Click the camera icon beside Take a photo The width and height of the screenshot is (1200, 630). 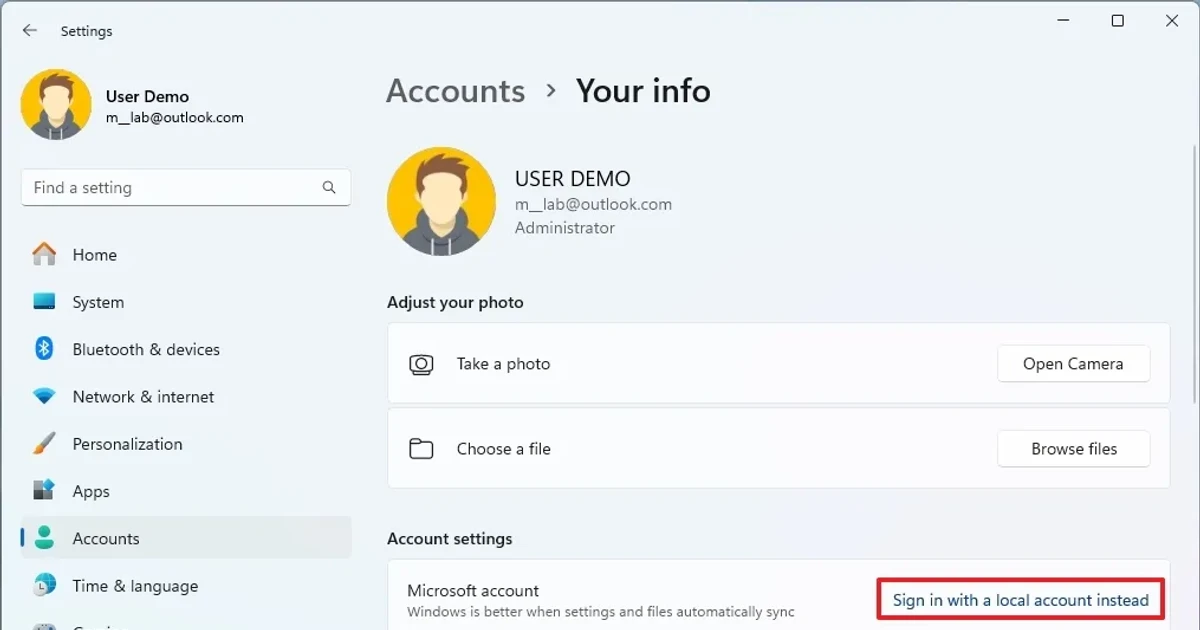422,364
